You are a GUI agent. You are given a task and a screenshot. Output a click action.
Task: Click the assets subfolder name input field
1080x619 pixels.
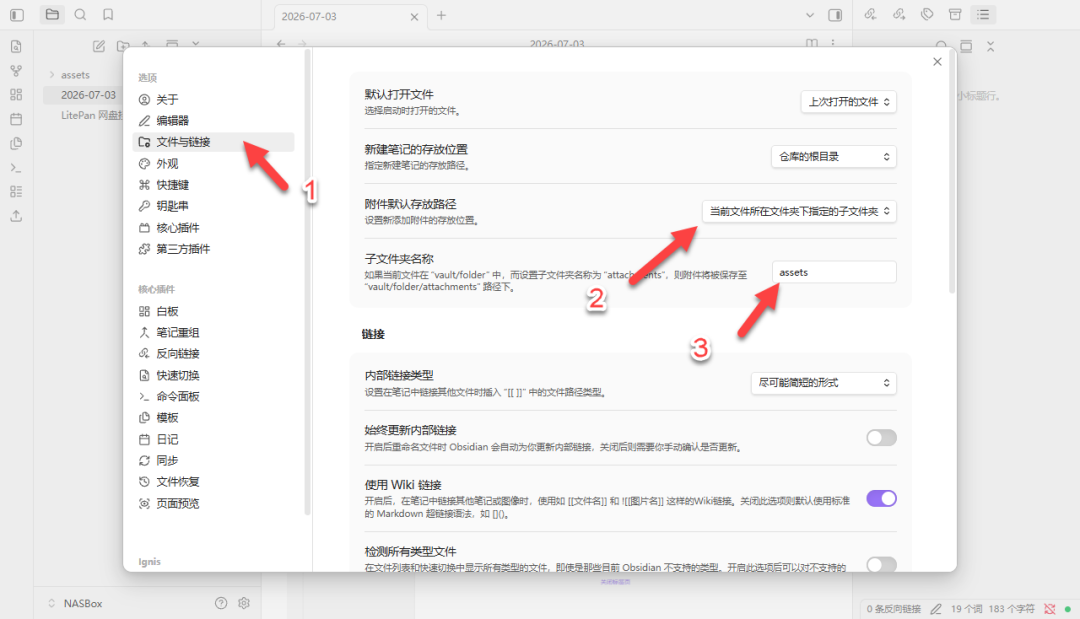click(834, 273)
